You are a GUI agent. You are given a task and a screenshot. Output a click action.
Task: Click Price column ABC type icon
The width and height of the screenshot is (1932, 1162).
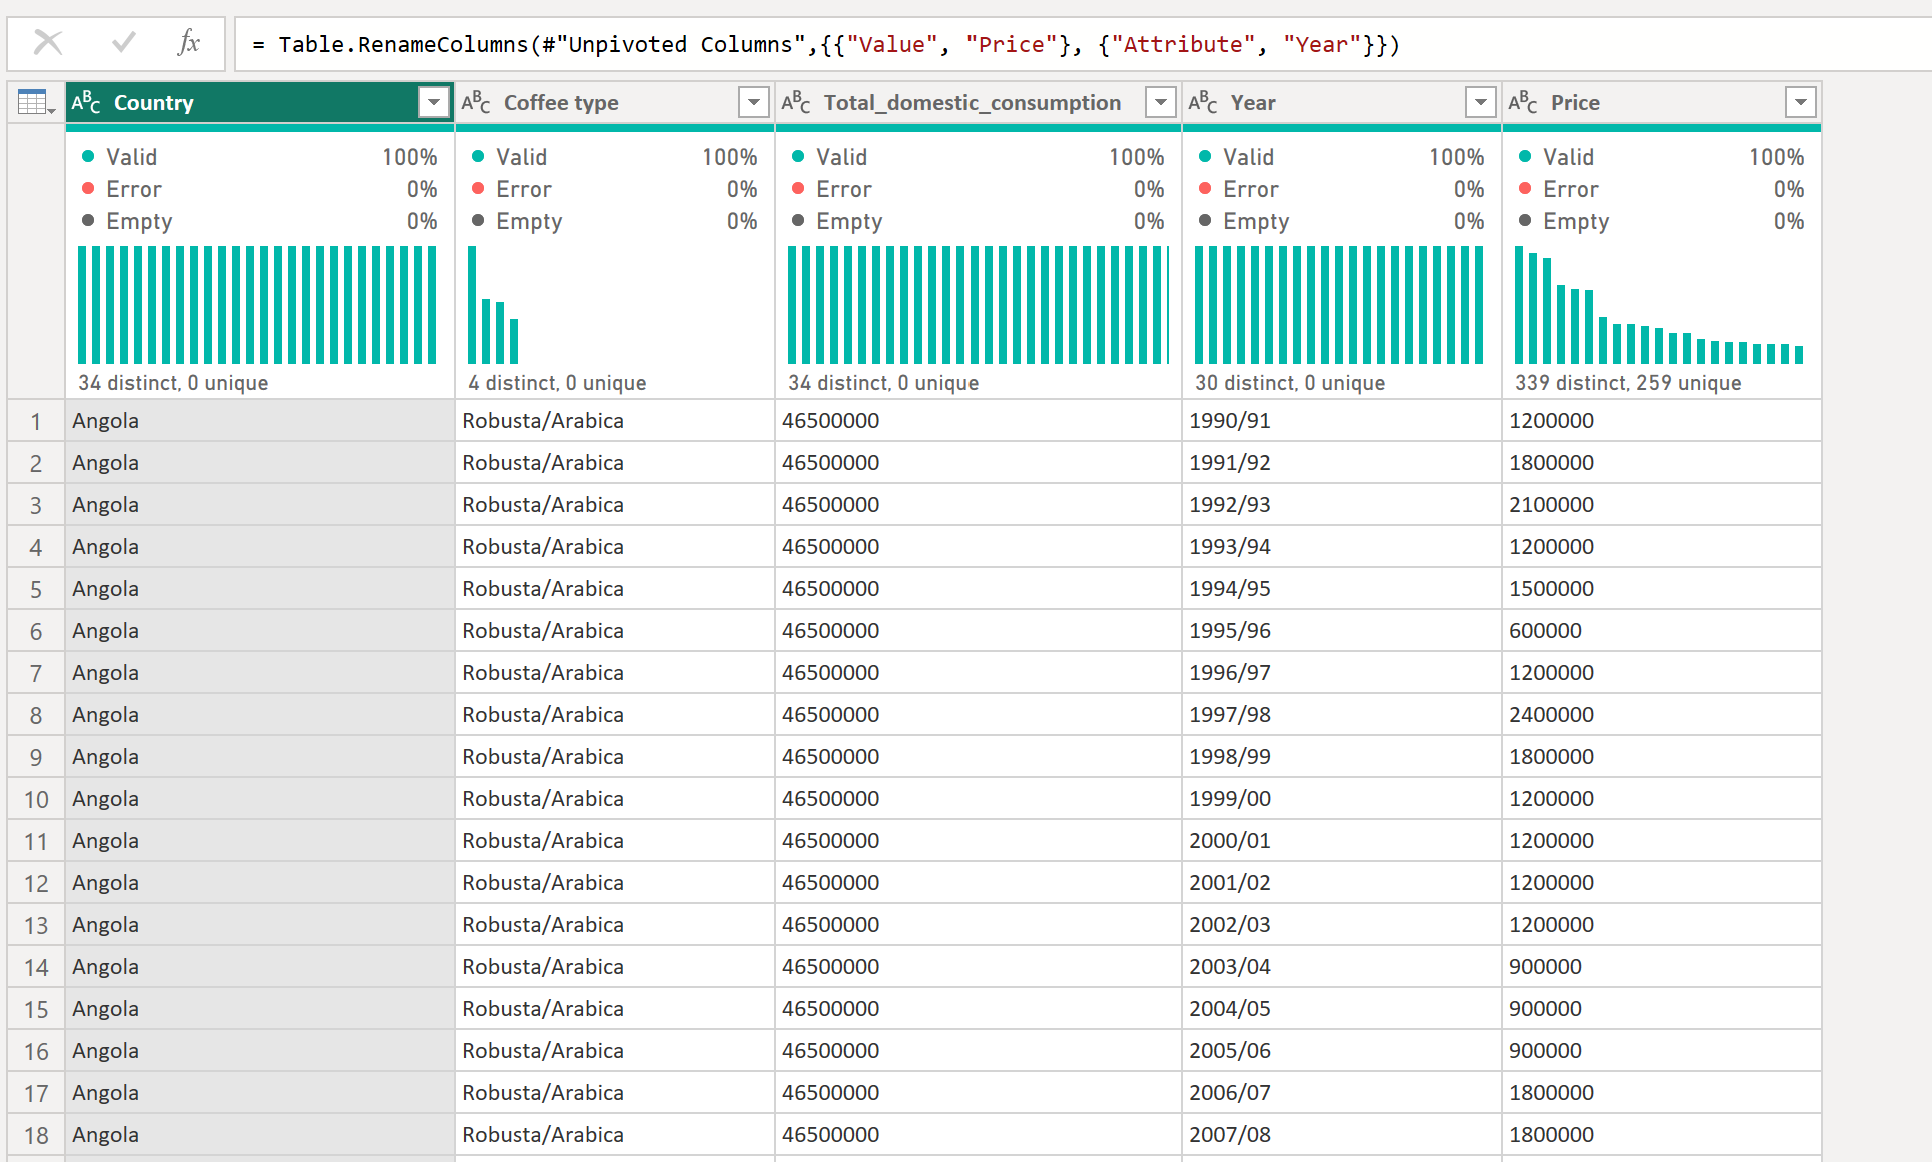[1523, 102]
